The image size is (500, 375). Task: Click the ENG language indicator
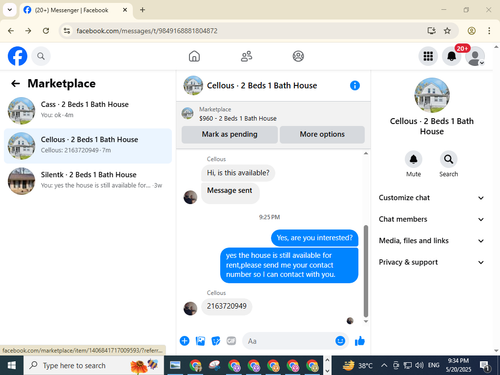433,365
